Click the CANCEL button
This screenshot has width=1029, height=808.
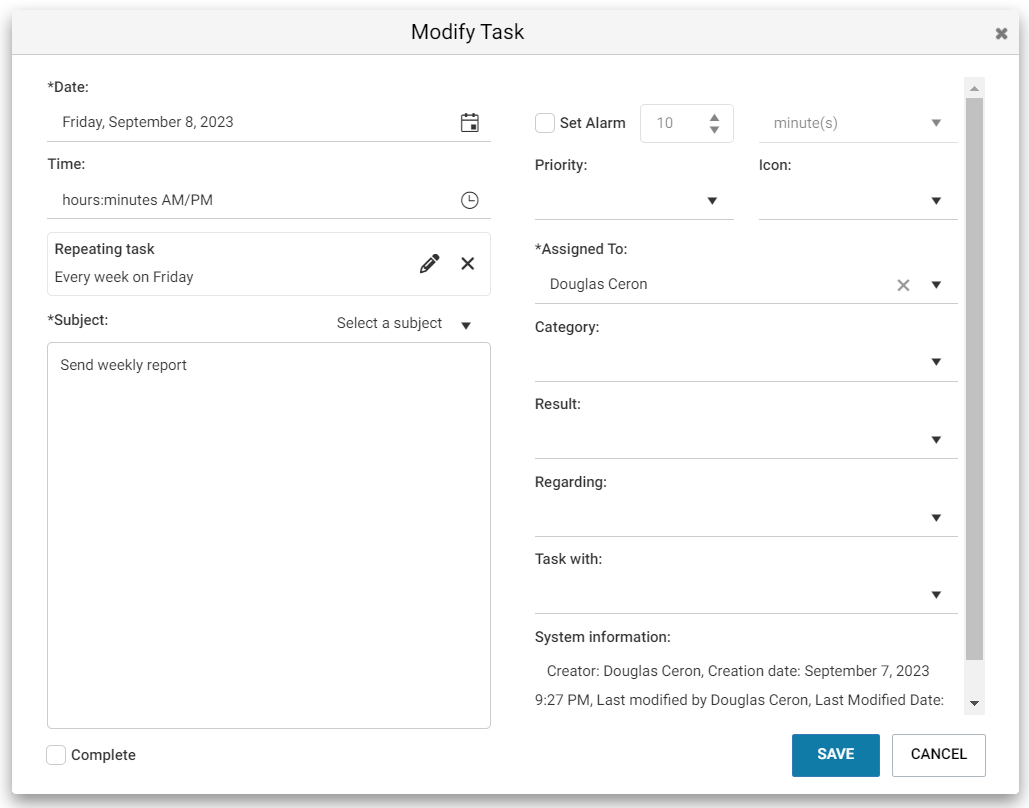pyautogui.click(x=938, y=755)
